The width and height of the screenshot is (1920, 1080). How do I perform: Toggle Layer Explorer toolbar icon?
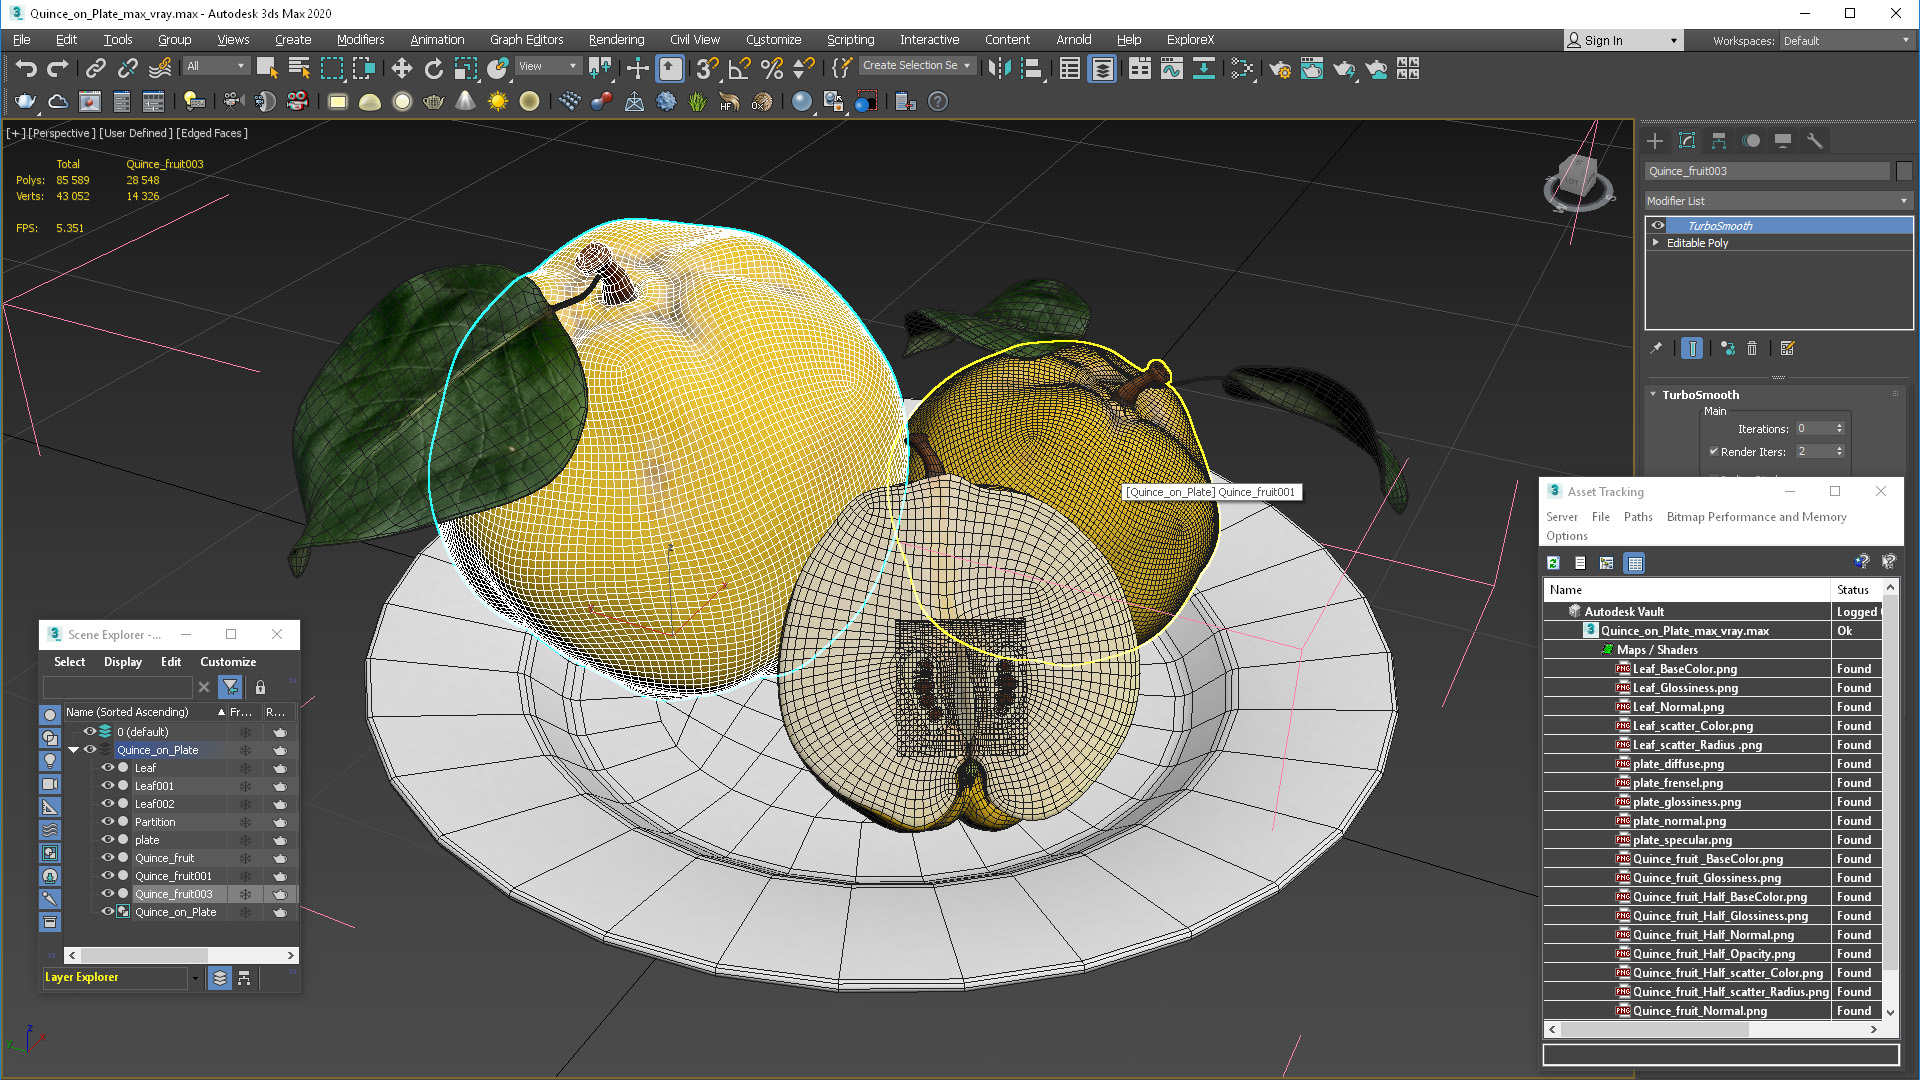click(1102, 68)
